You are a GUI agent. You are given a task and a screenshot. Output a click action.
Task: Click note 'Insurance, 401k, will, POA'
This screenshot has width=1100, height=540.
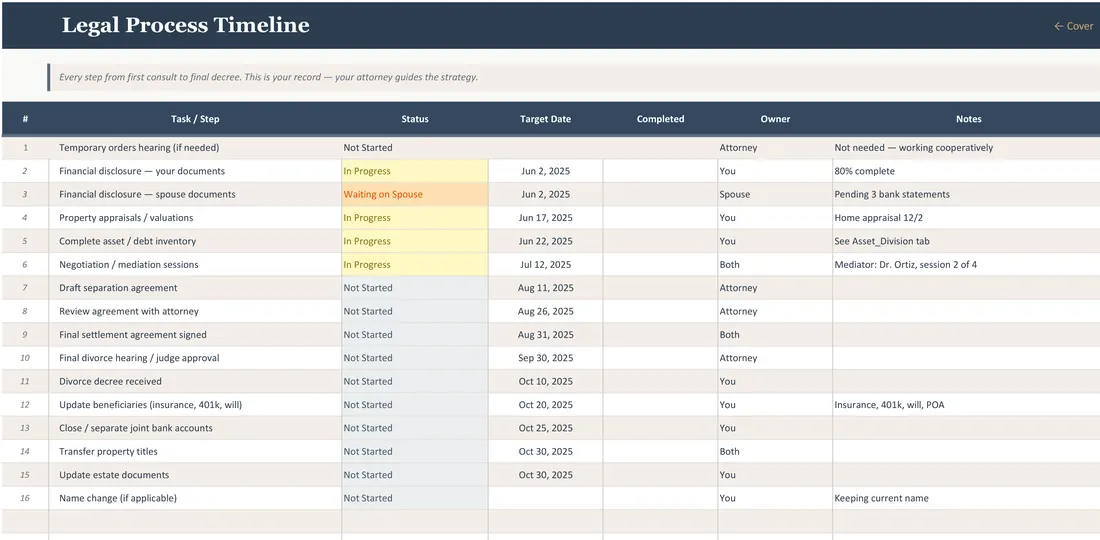890,405
